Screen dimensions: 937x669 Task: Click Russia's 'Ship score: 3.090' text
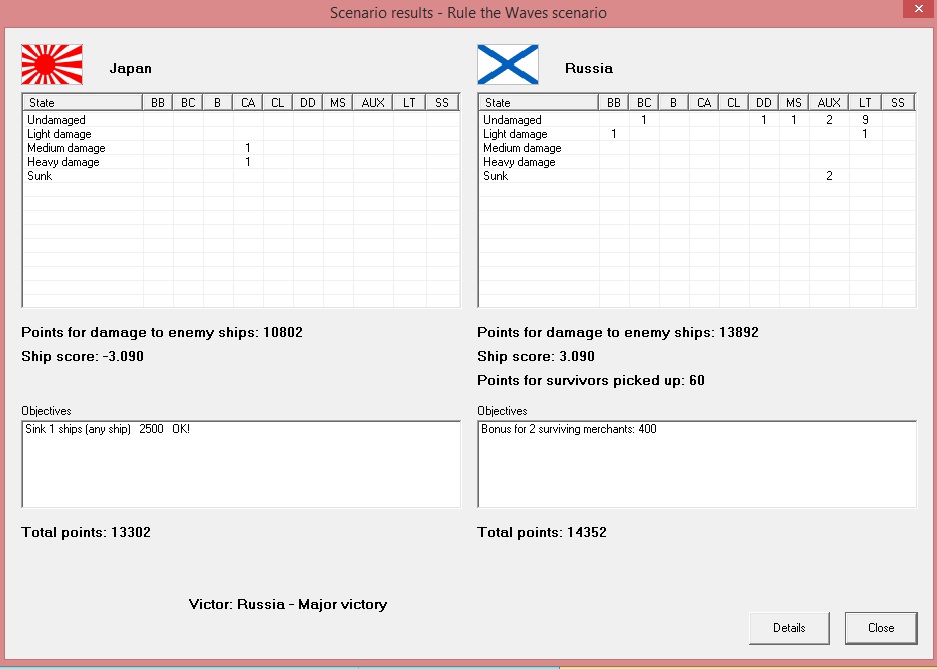click(x=536, y=357)
